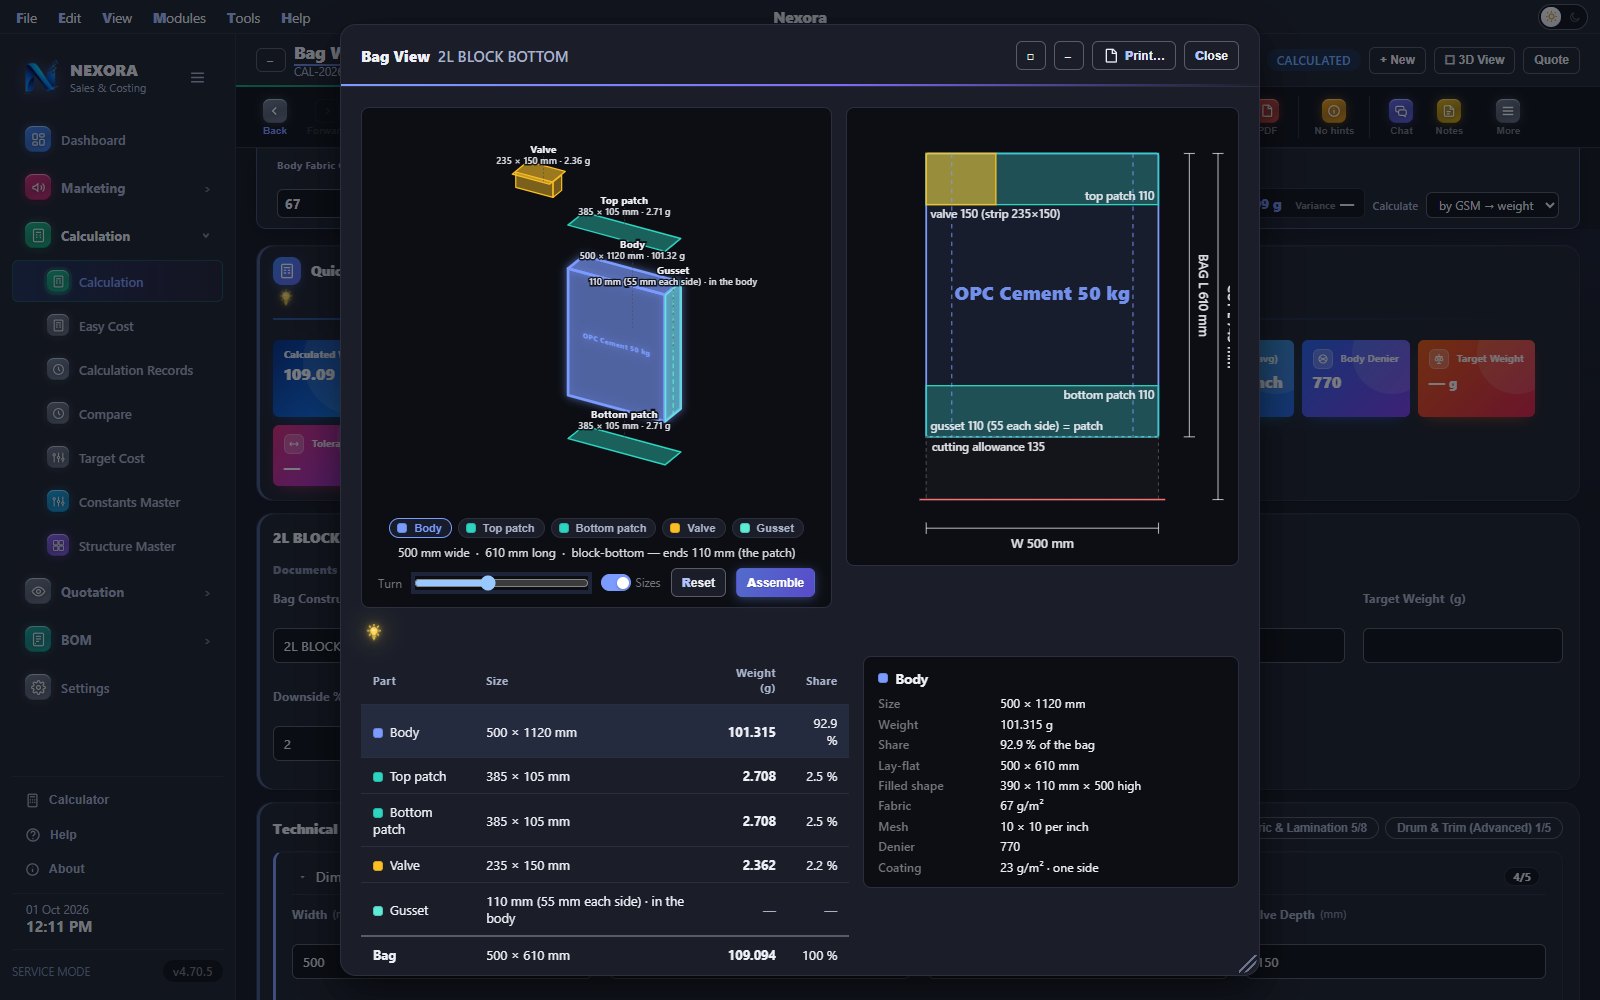Image resolution: width=1600 pixels, height=1000 pixels.
Task: Toggle the Top patch part chip
Action: (501, 528)
